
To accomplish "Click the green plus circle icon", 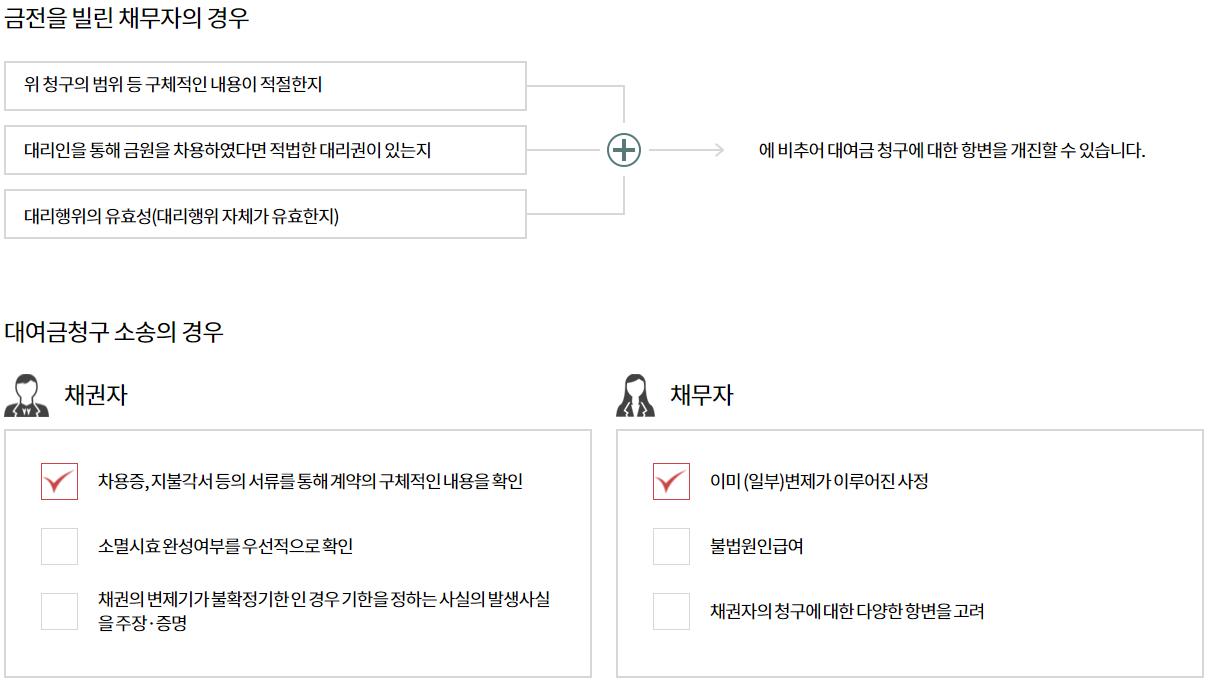I will point(624,150).
